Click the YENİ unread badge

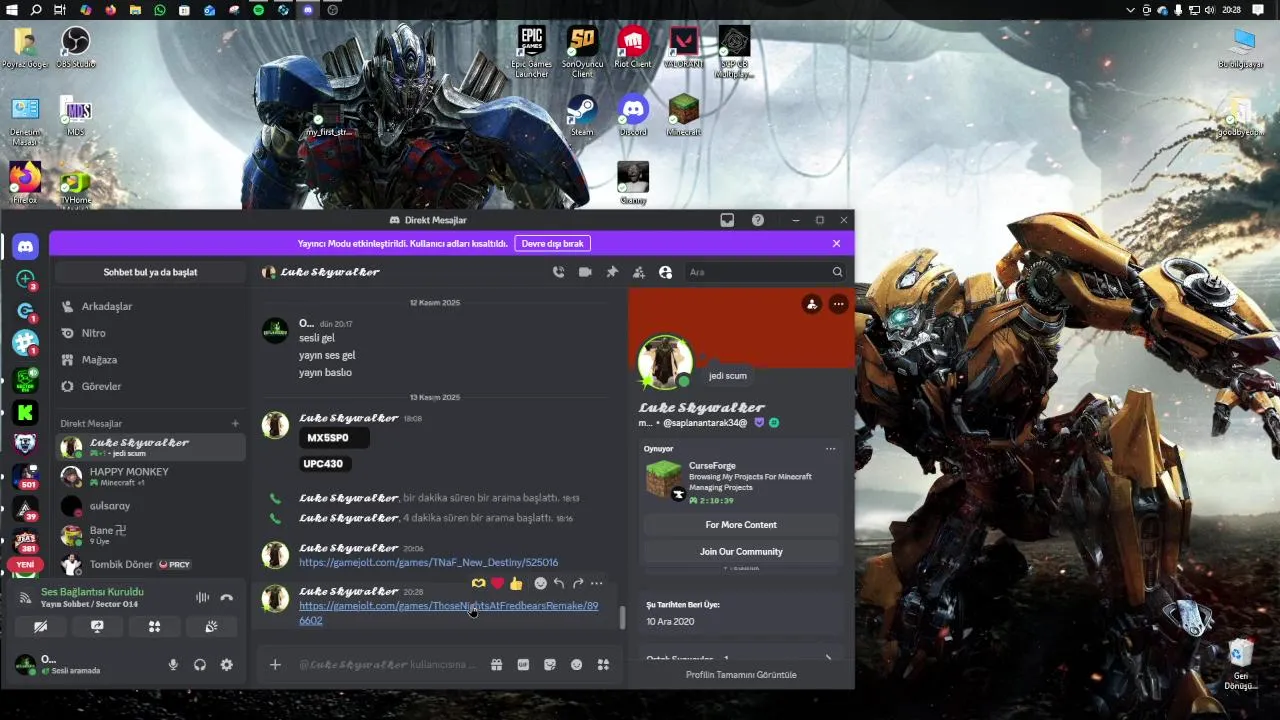tap(25, 565)
